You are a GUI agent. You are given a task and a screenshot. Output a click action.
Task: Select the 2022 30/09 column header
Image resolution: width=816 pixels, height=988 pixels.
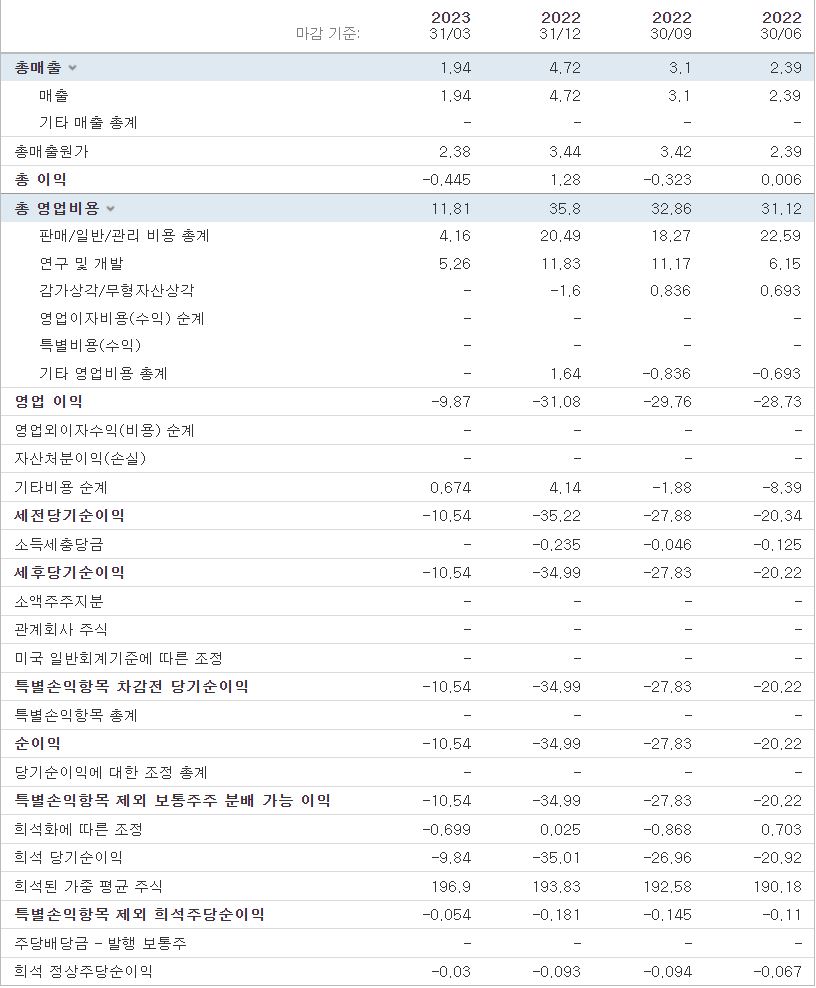(670, 25)
